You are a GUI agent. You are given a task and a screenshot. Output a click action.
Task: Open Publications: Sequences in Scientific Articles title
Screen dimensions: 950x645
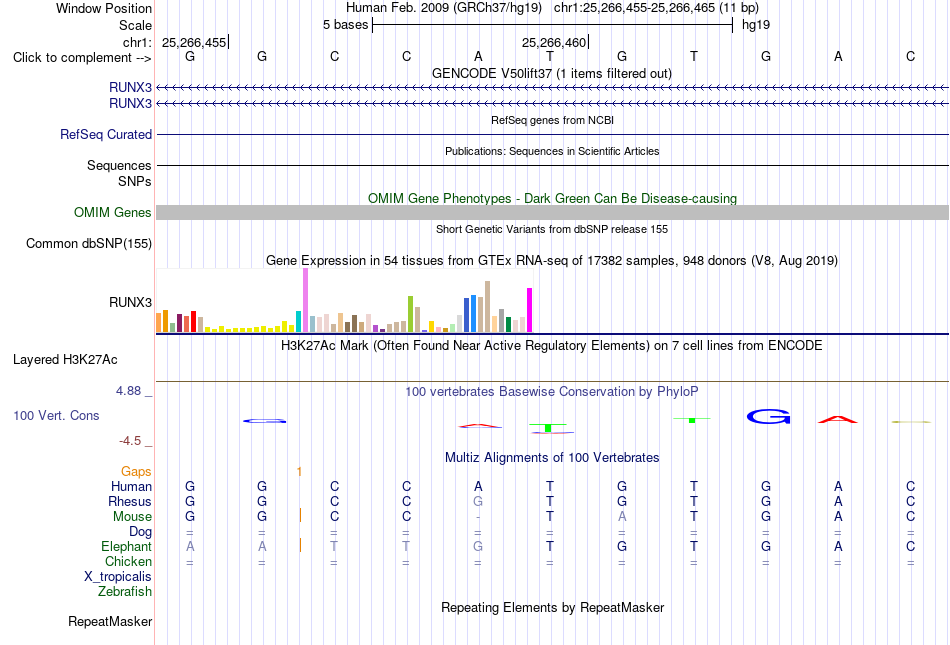coord(552,151)
